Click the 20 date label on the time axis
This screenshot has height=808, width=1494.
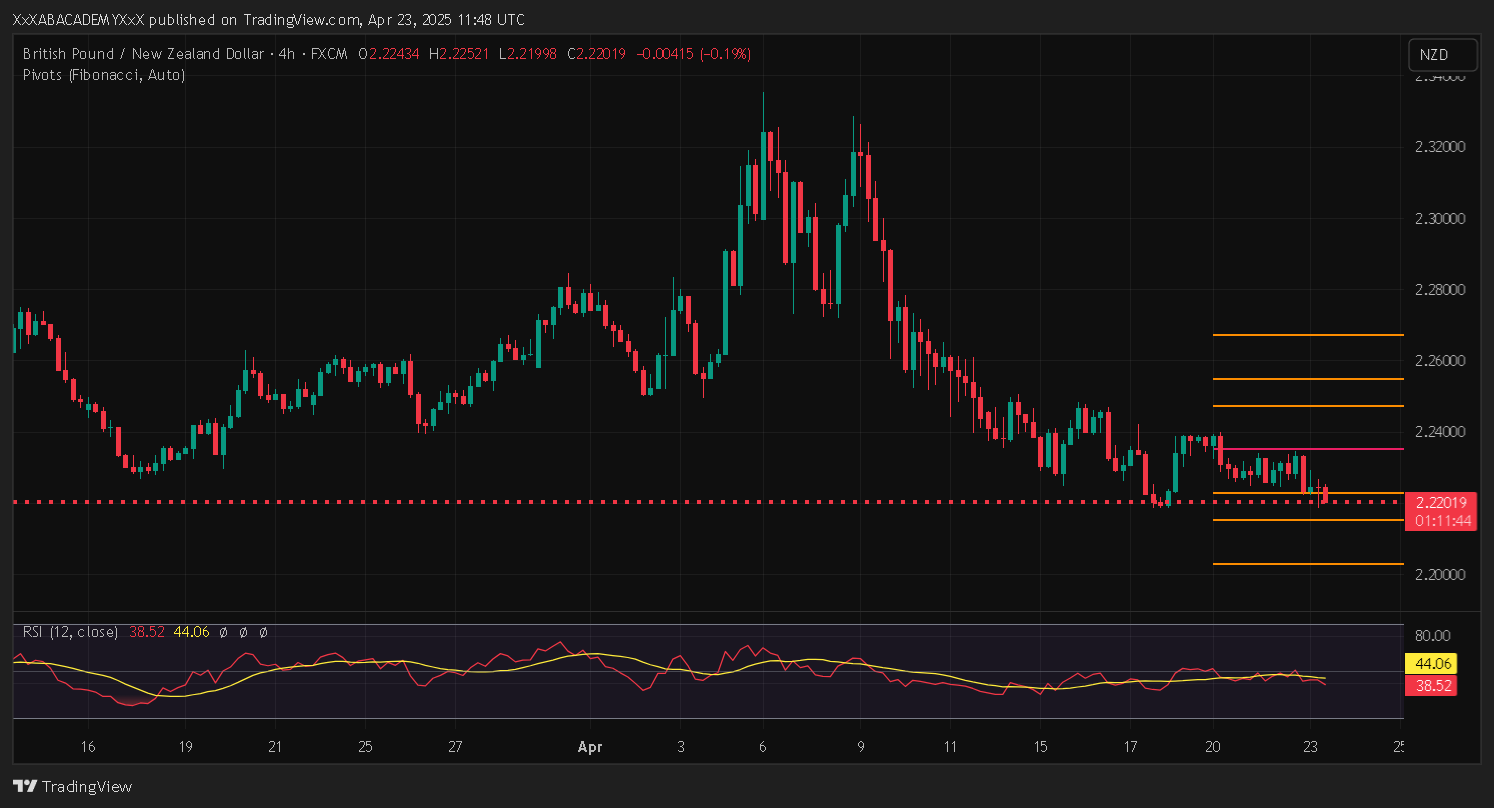(1212, 746)
